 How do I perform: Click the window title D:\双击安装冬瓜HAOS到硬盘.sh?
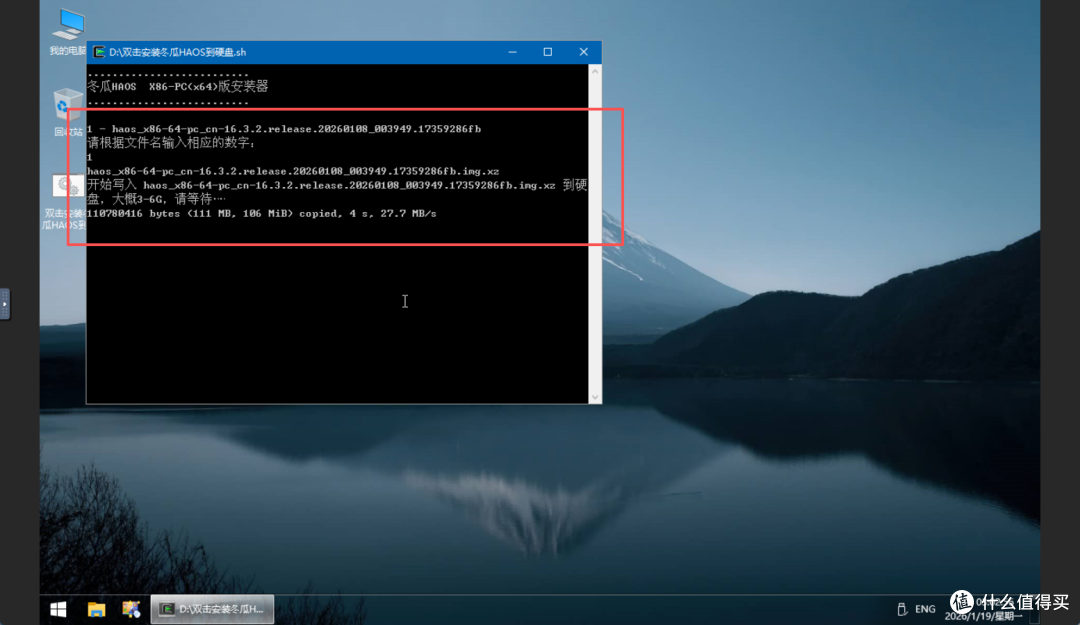178,52
